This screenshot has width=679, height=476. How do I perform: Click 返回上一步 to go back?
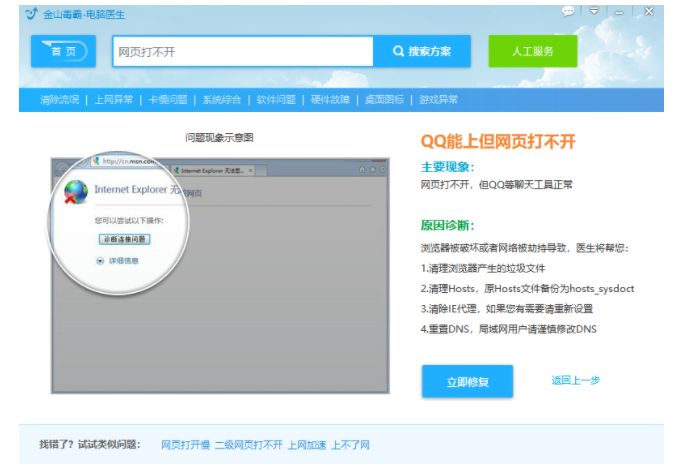[576, 381]
